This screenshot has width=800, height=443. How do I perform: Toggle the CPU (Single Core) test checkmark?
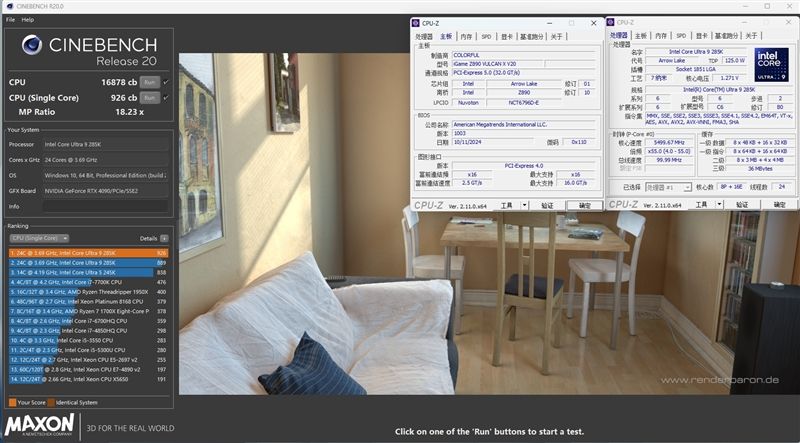point(166,97)
